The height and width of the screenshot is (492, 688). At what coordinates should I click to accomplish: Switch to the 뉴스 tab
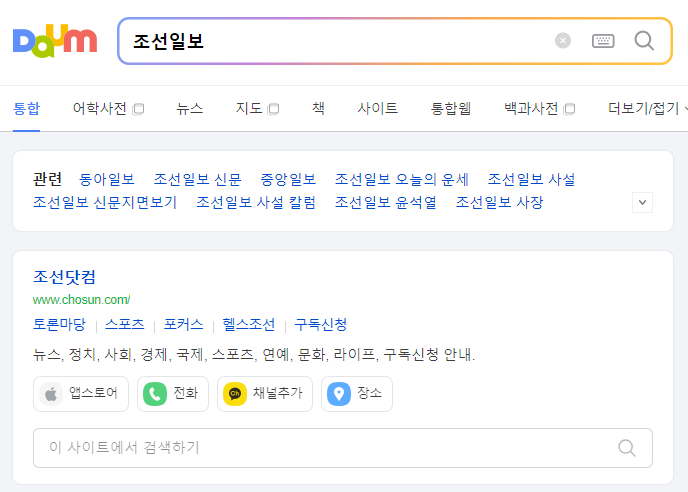pyautogui.click(x=190, y=108)
